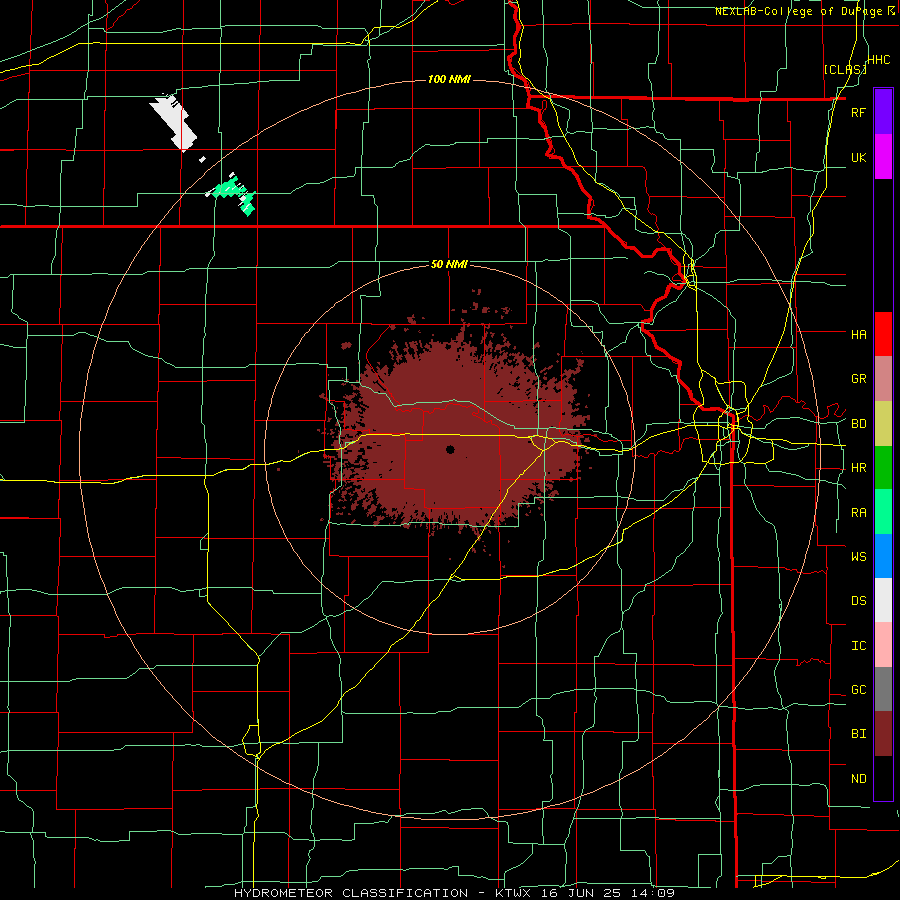This screenshot has height=900, width=900.
Task: Click the HYDROMETEOR CLASSIFICATION title text
Action: (351, 893)
